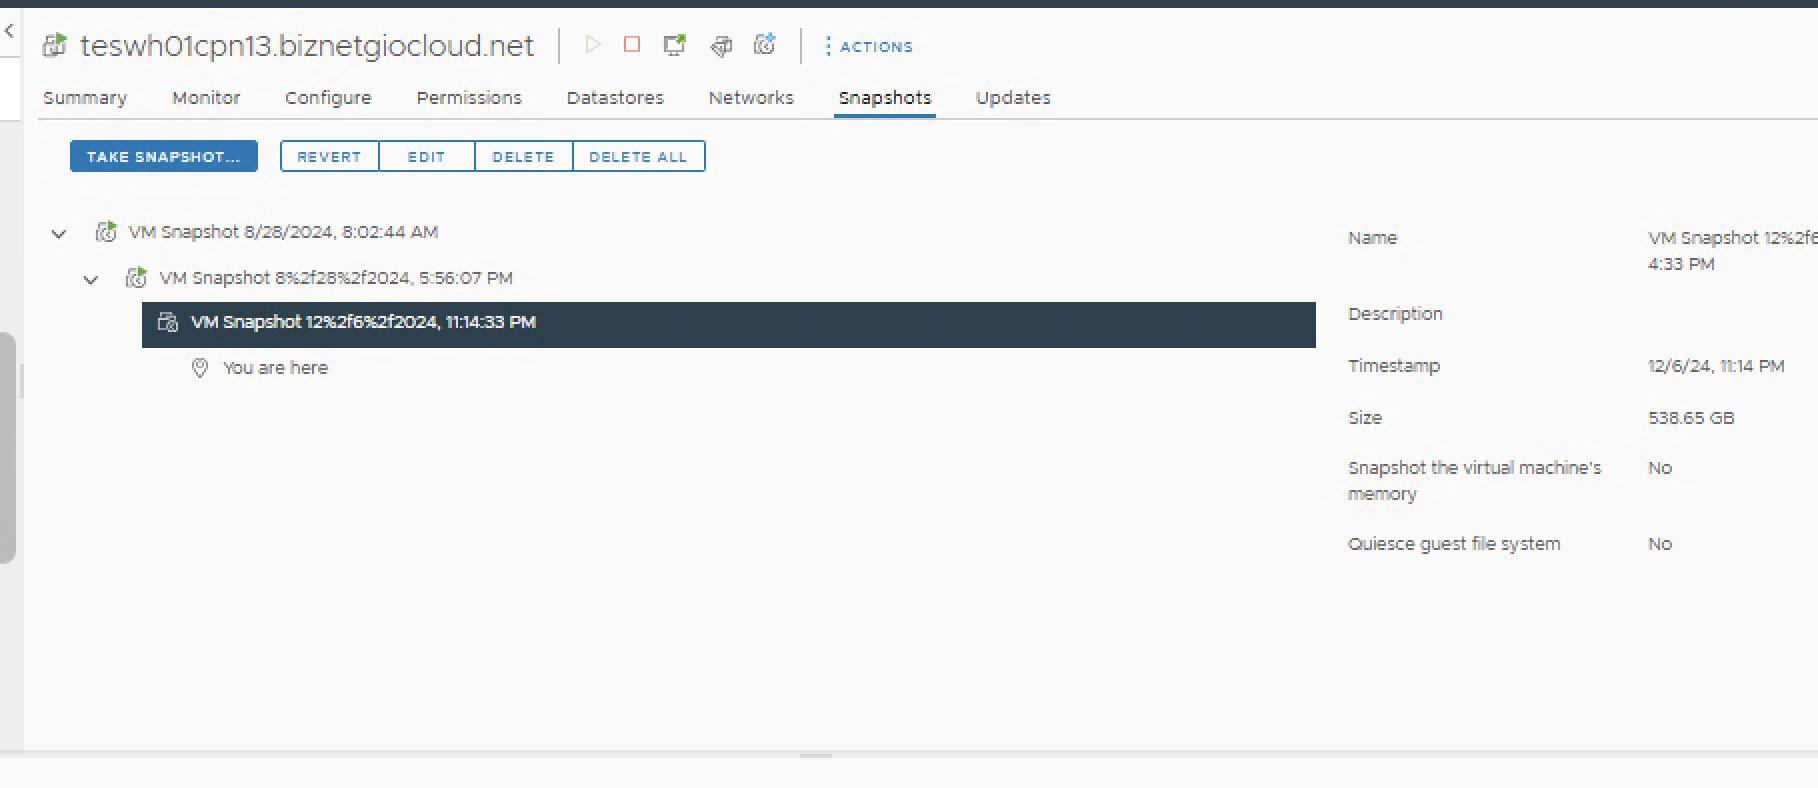Switch to the Summary tab
The height and width of the screenshot is (788, 1818).
point(85,98)
